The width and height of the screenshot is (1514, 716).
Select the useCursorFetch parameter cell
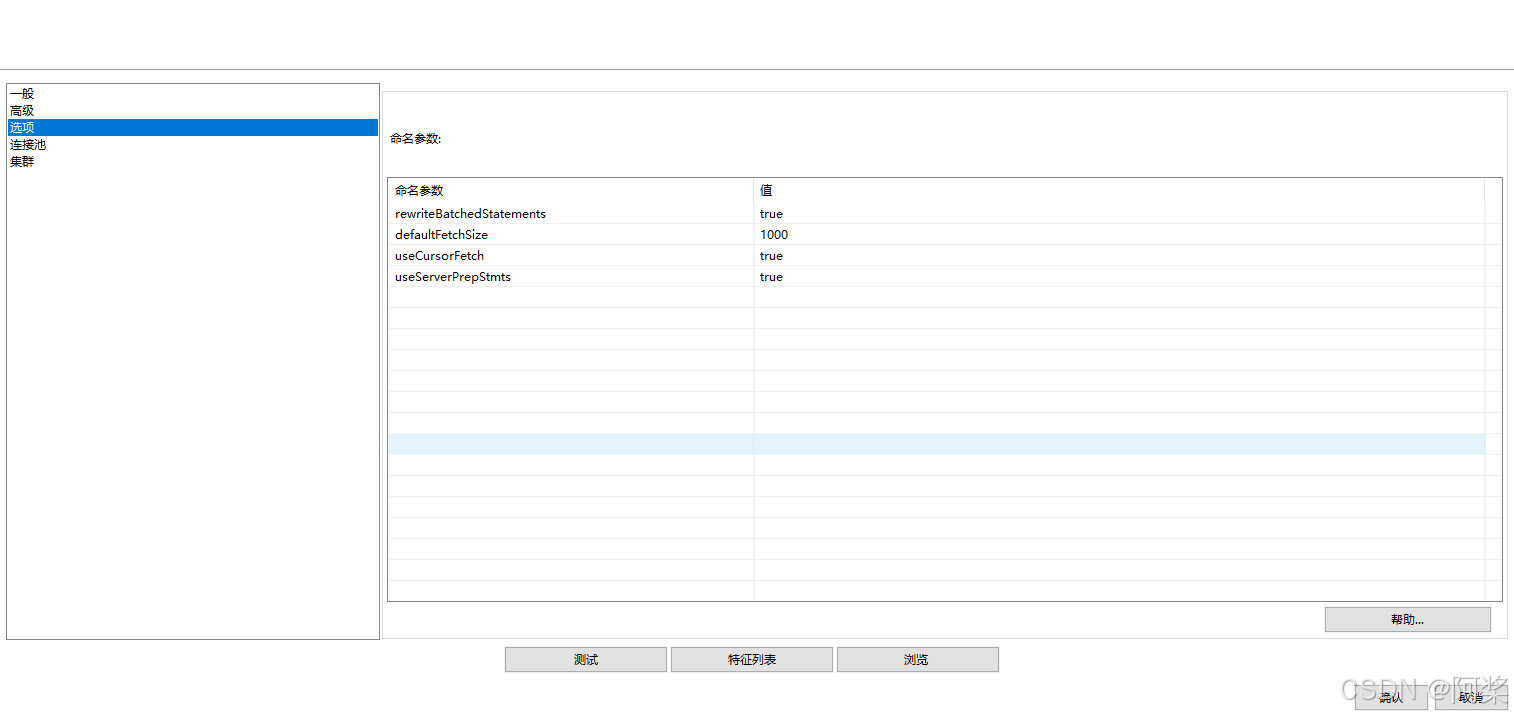(571, 256)
